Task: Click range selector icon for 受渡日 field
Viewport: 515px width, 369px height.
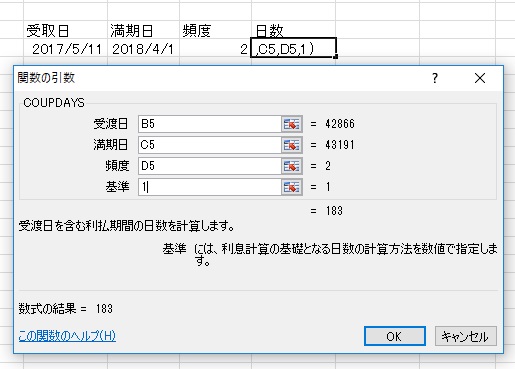Action: pos(292,124)
